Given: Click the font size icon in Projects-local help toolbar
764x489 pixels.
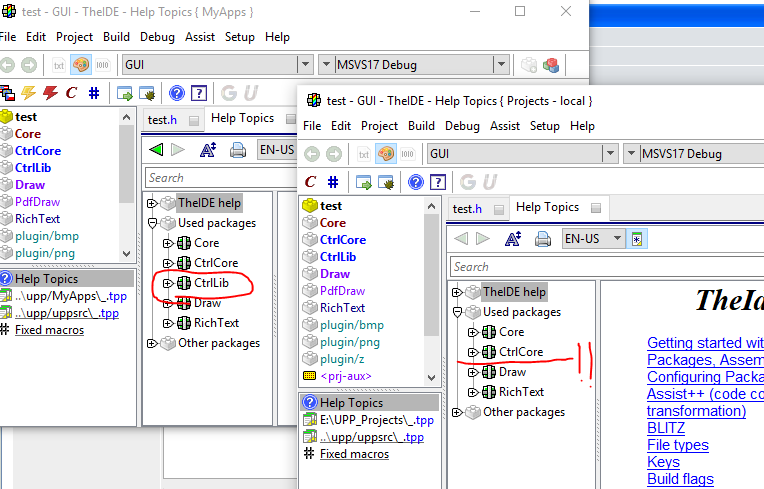Looking at the screenshot, I should pos(513,239).
